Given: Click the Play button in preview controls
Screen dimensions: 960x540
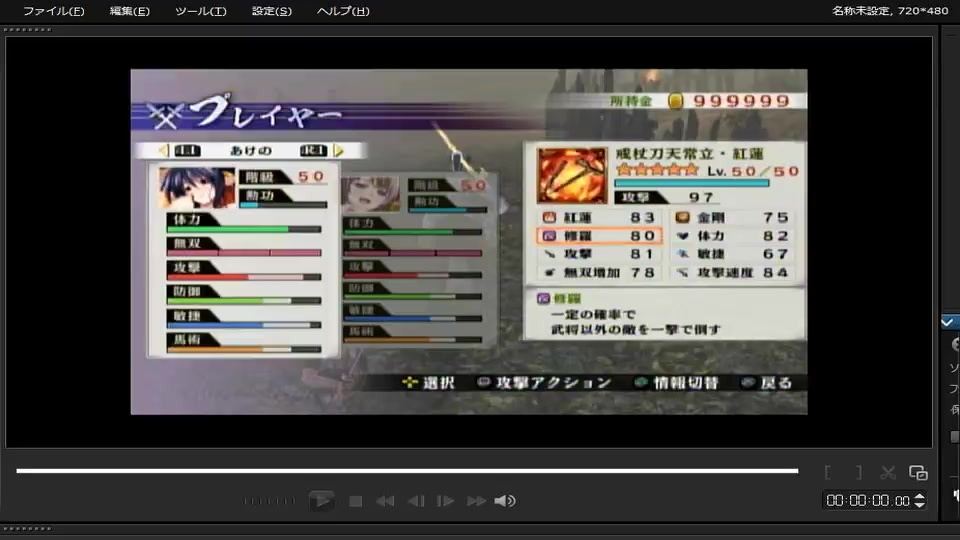Looking at the screenshot, I should pyautogui.click(x=321, y=501).
